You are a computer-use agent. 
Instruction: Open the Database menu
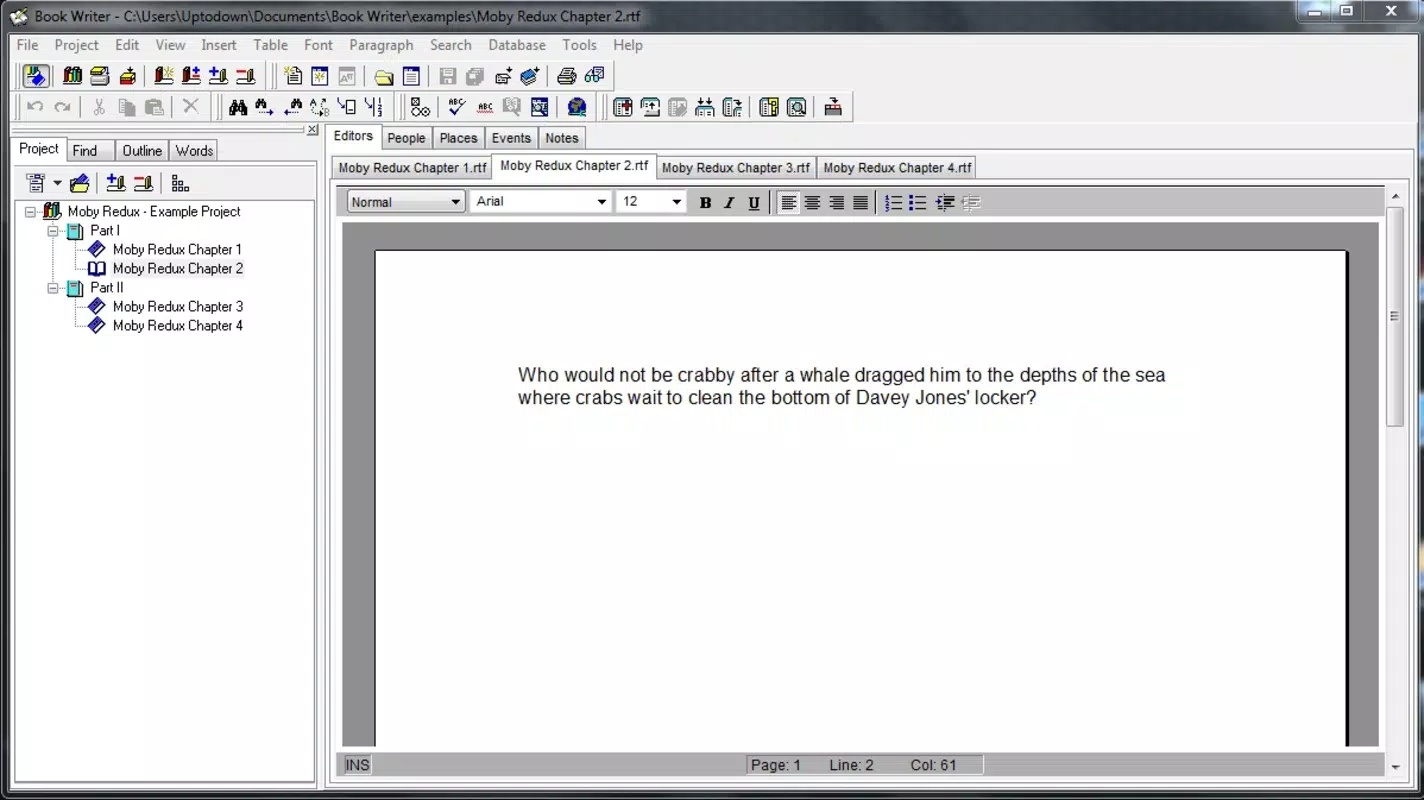(x=517, y=45)
